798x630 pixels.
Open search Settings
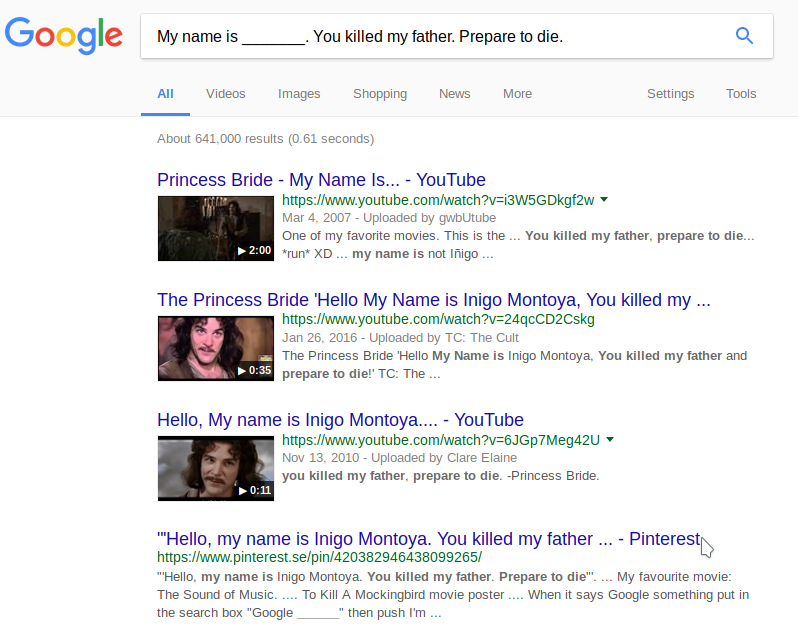click(670, 94)
